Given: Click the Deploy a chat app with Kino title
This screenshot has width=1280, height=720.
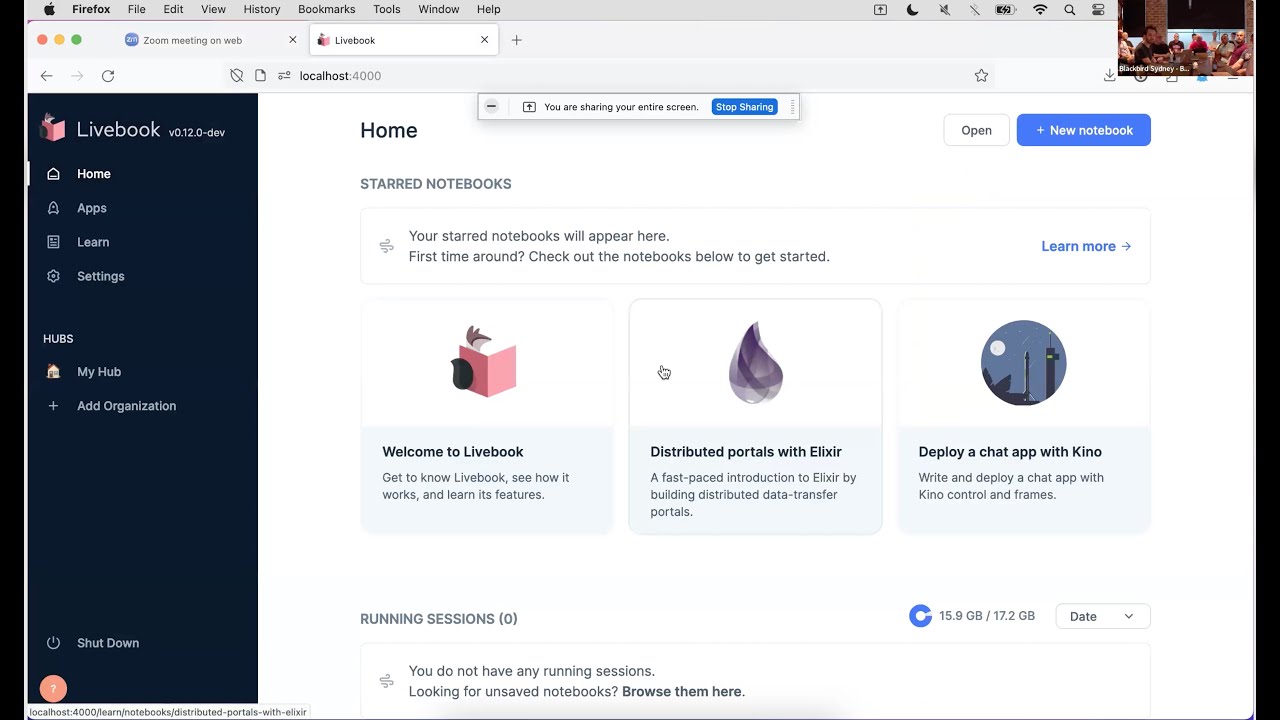Looking at the screenshot, I should [1010, 452].
